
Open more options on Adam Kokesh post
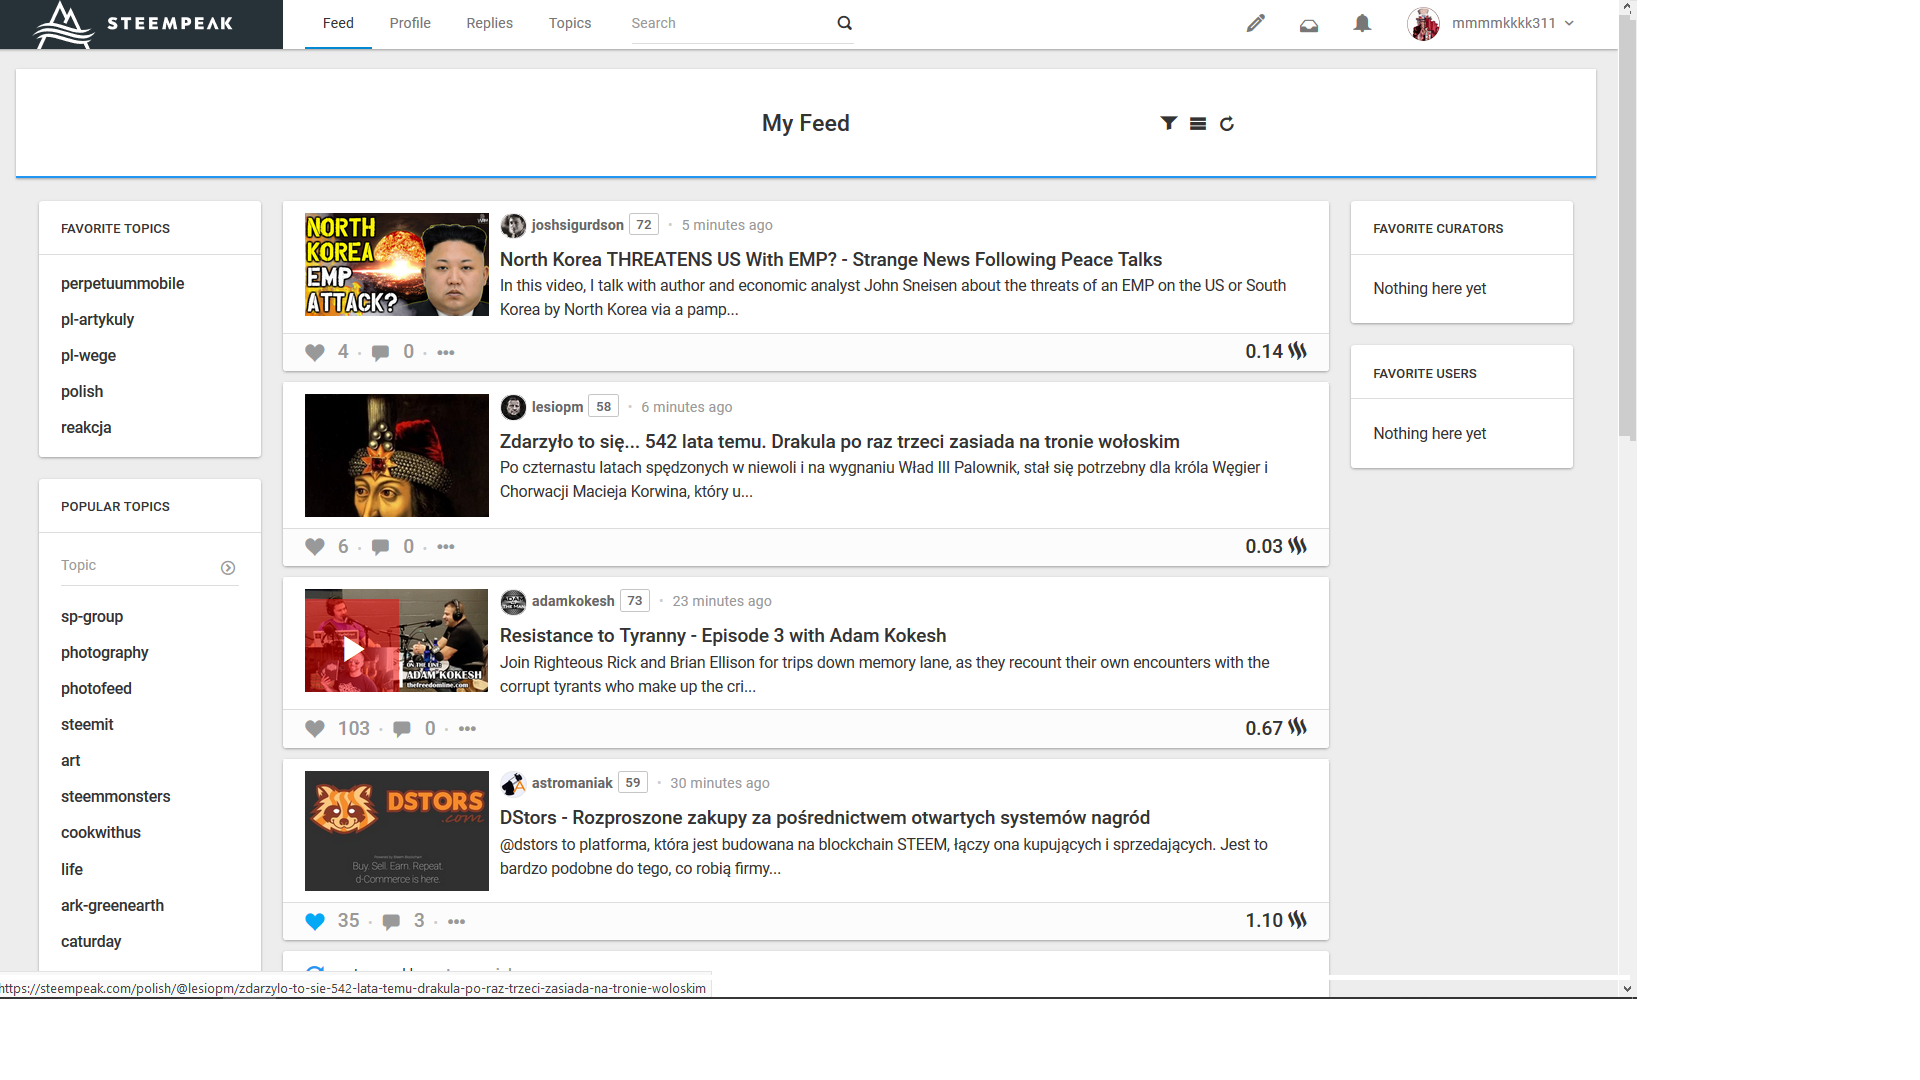tap(467, 728)
